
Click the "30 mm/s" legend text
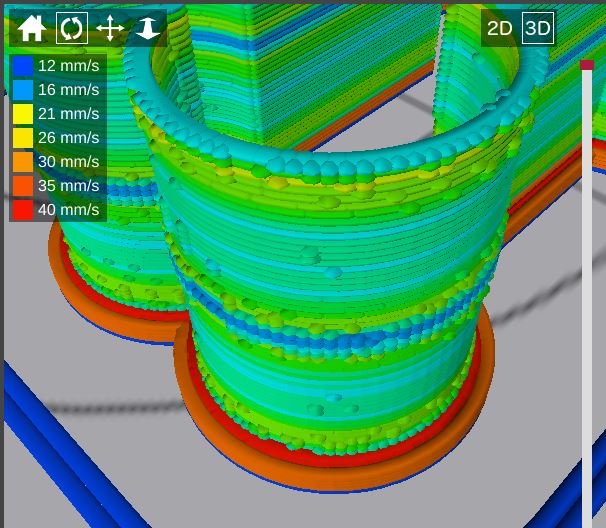(x=68, y=162)
